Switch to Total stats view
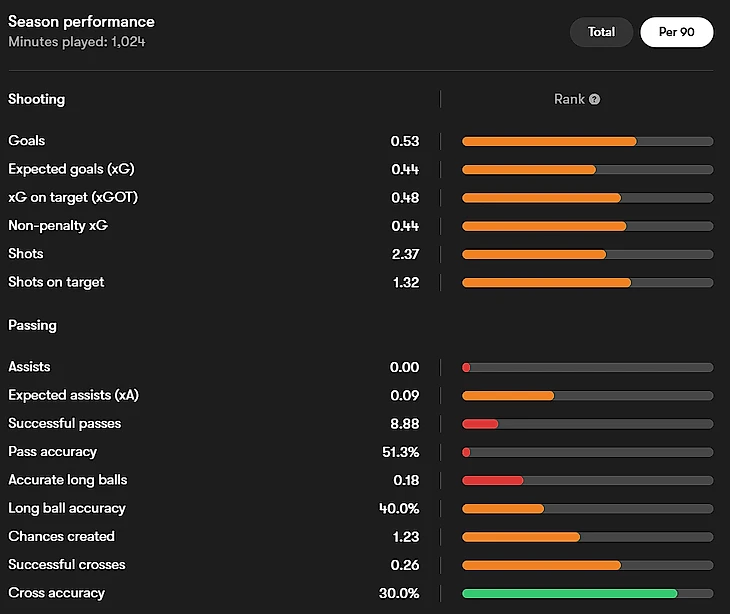 click(601, 32)
